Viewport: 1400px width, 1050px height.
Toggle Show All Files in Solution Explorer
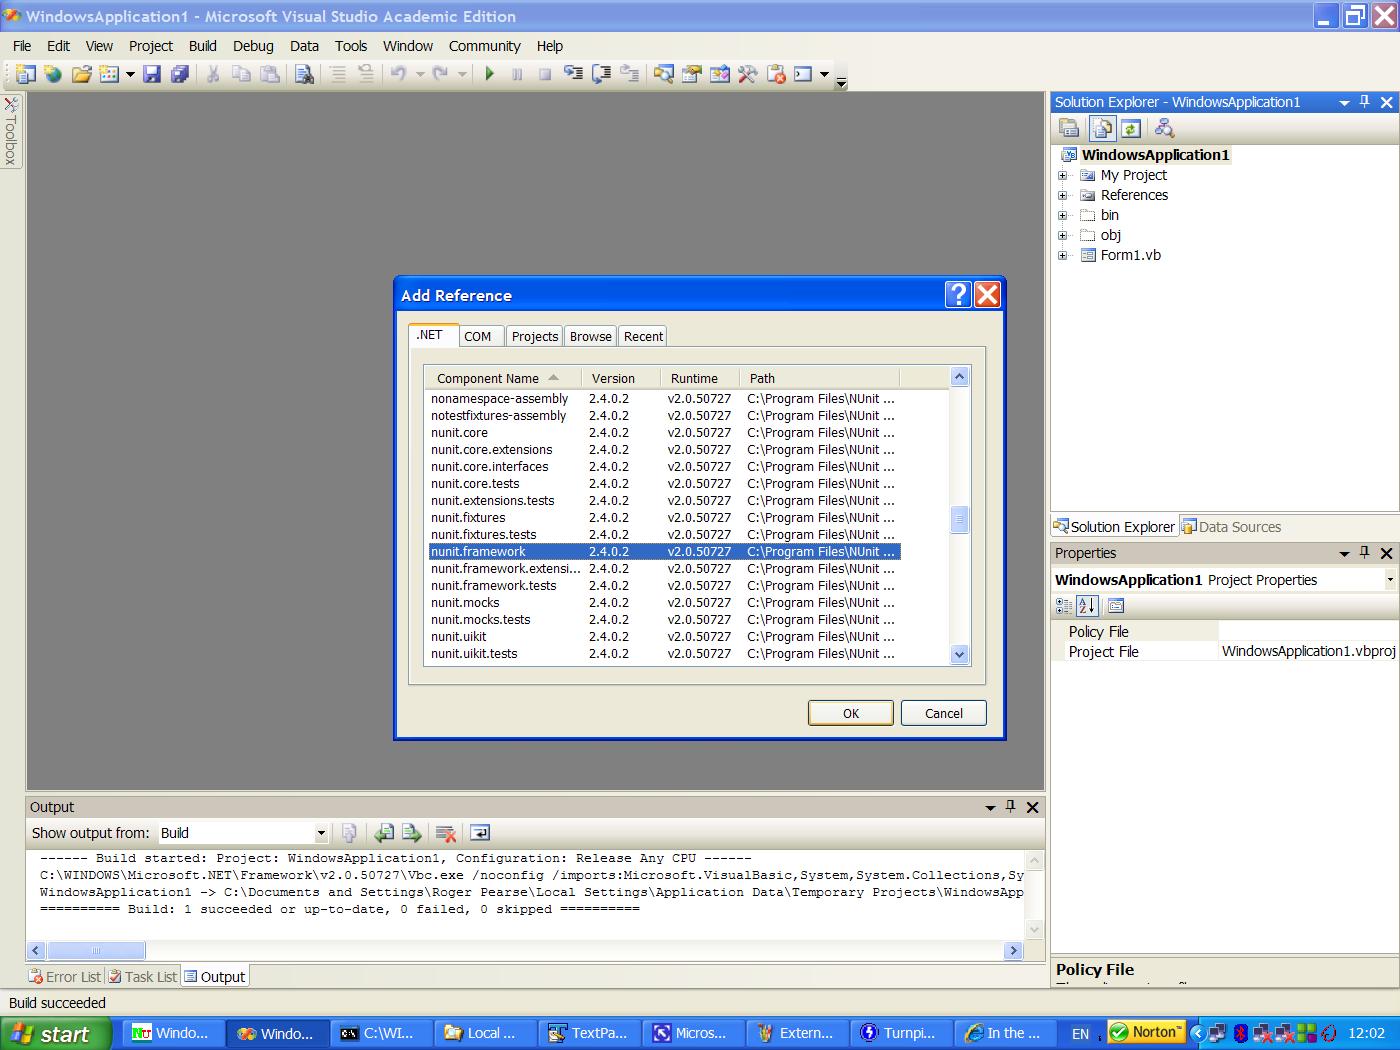pos(1102,128)
